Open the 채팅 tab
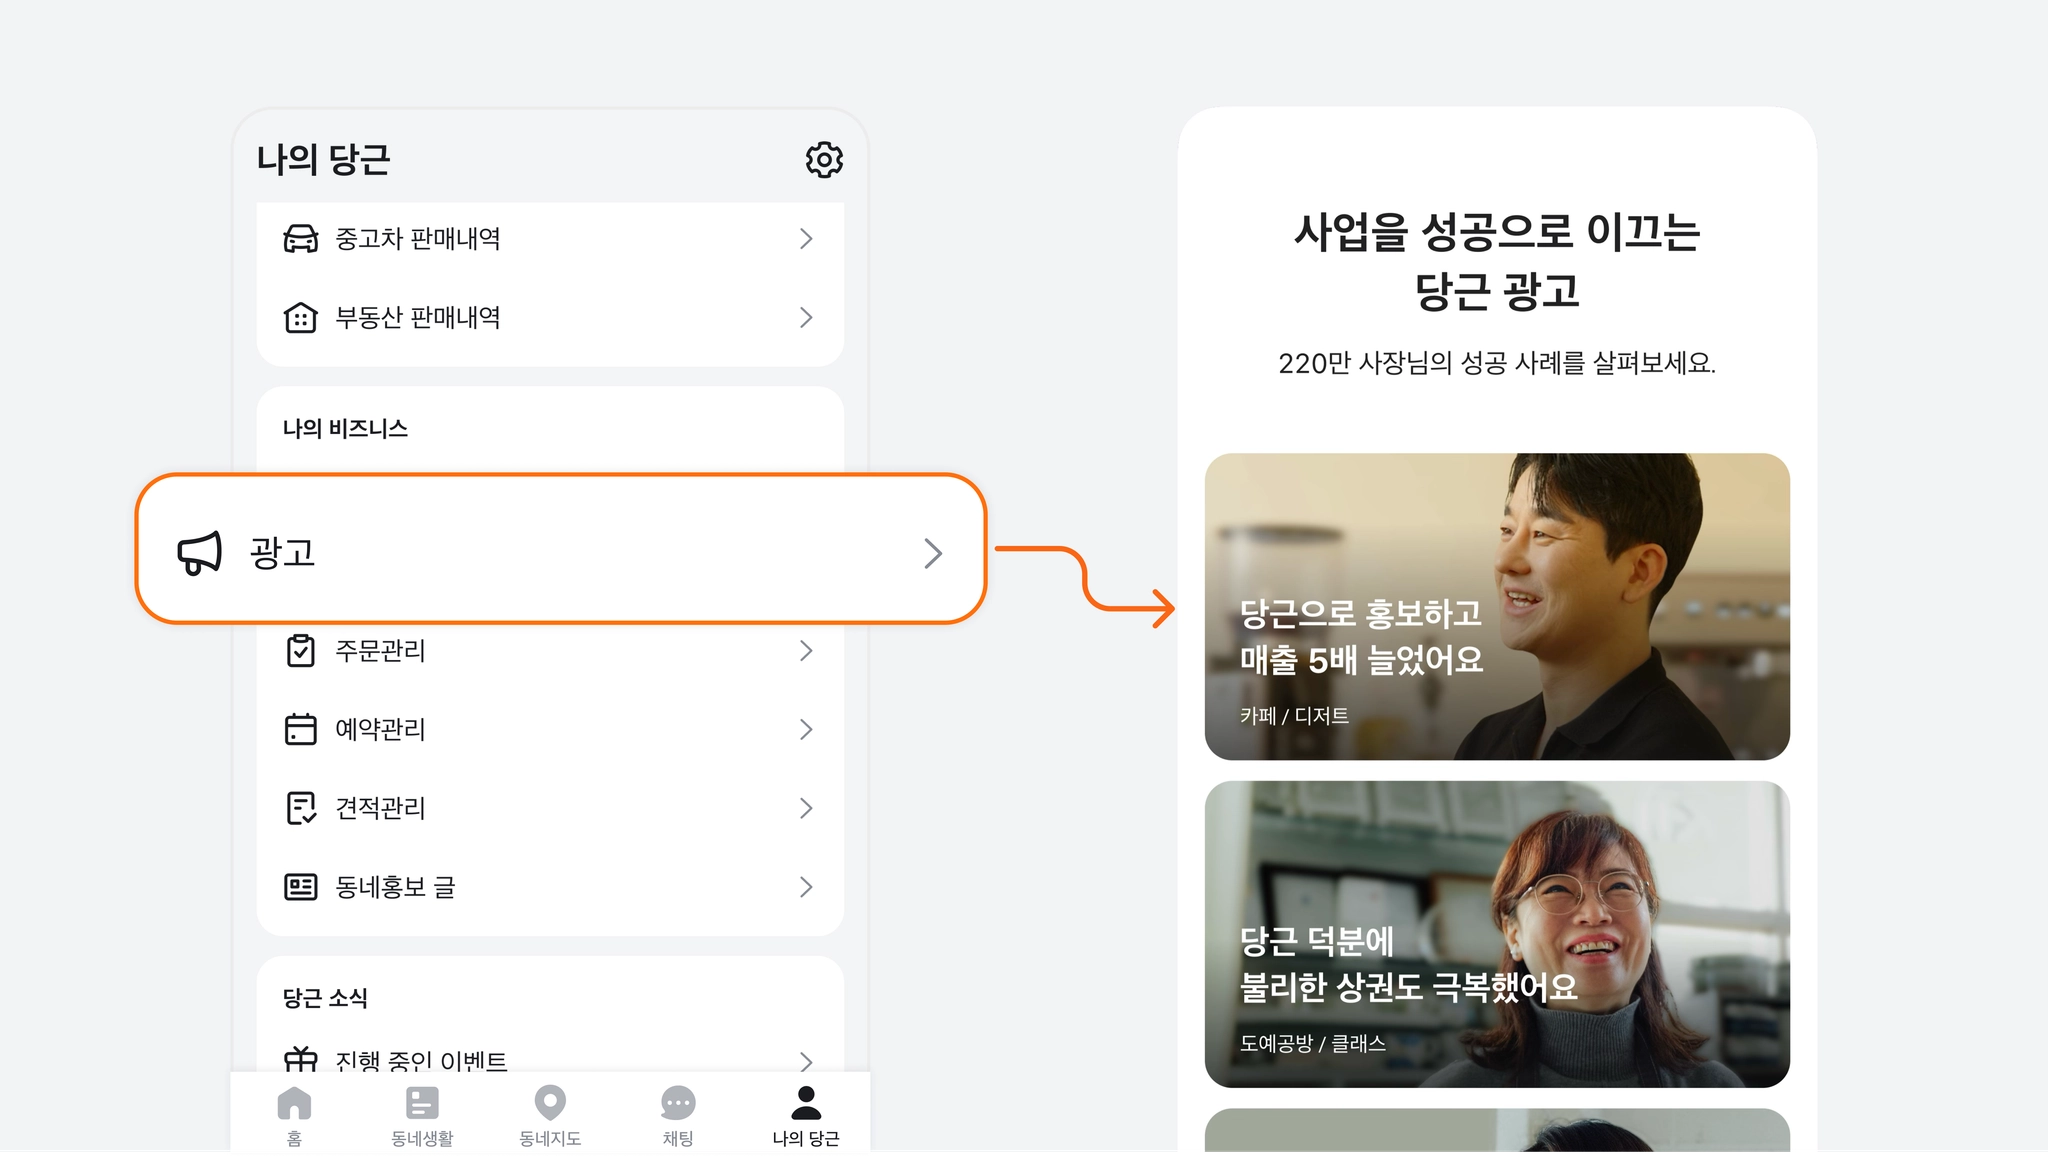The image size is (2048, 1158). (x=678, y=1116)
